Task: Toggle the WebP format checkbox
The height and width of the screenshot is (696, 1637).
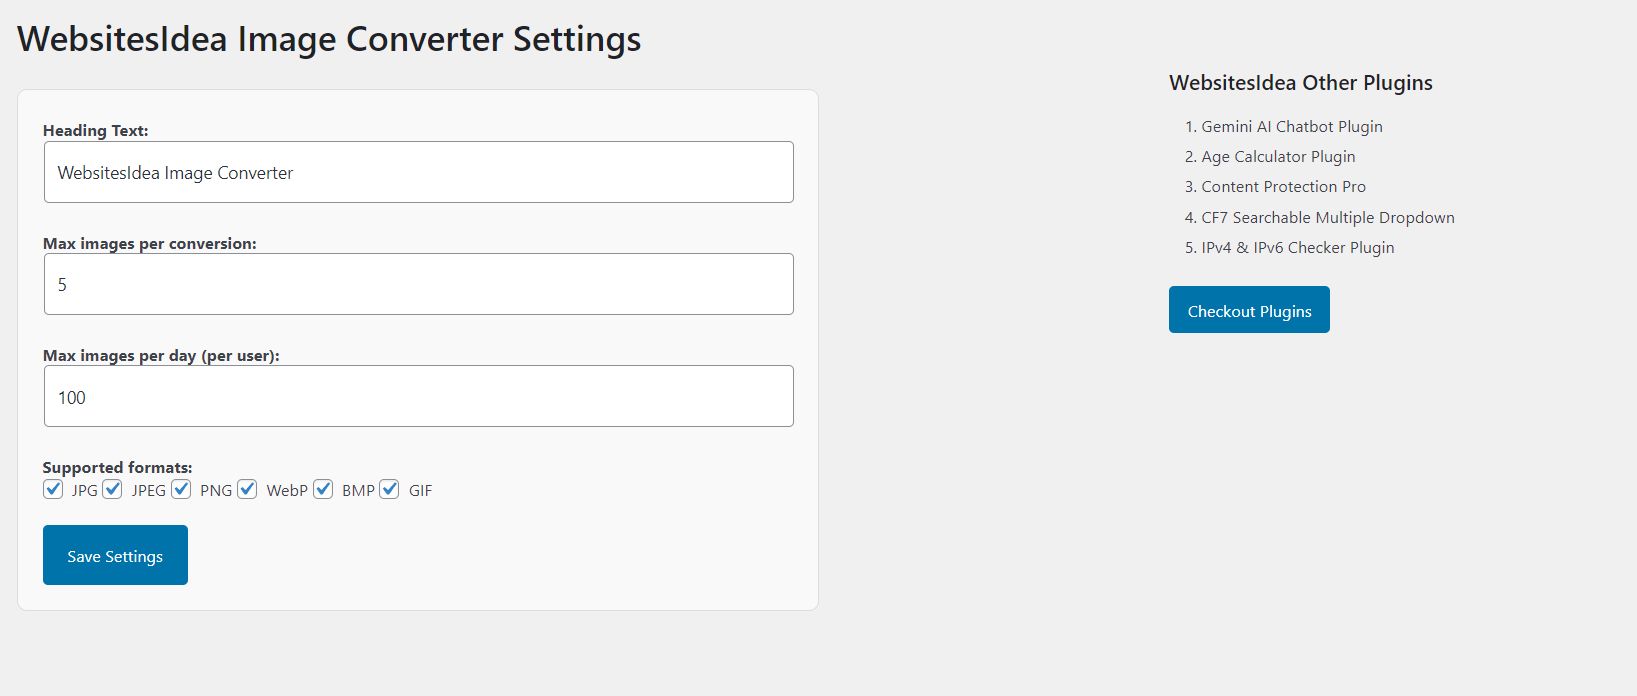Action: coord(247,489)
